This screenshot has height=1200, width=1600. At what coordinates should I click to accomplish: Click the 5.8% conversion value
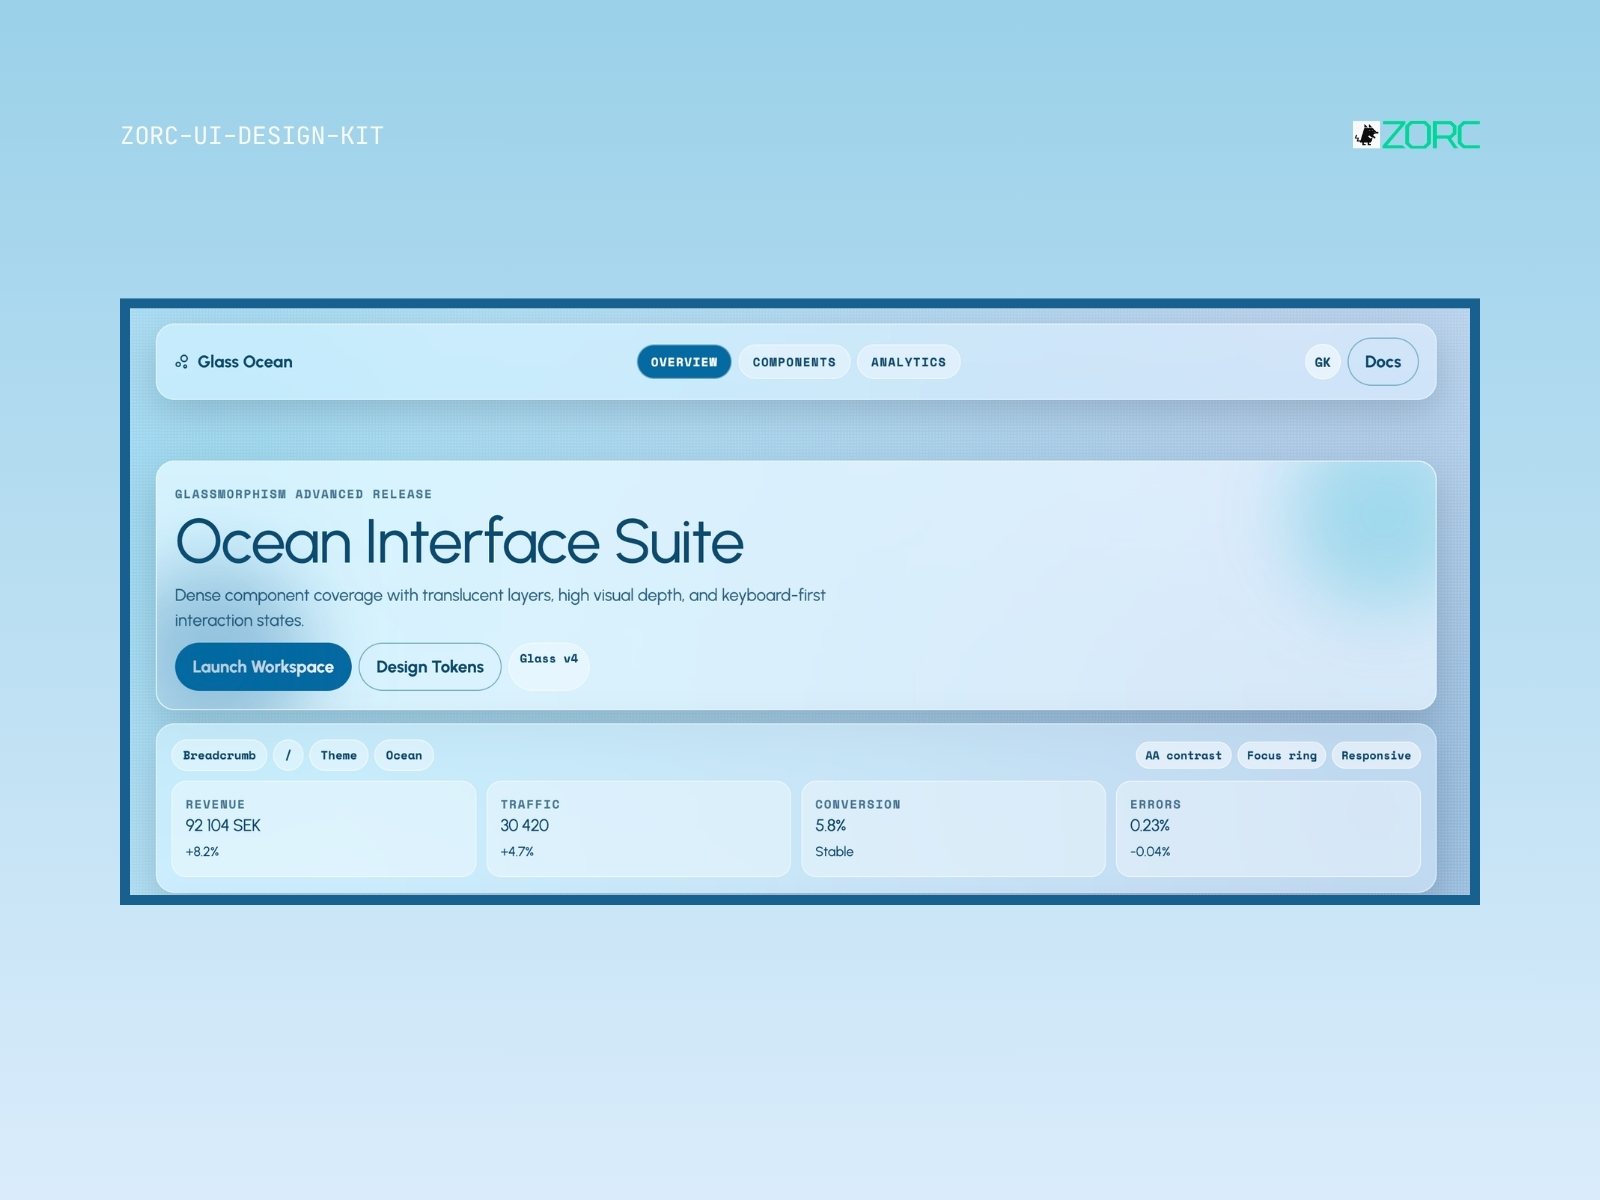pos(831,825)
